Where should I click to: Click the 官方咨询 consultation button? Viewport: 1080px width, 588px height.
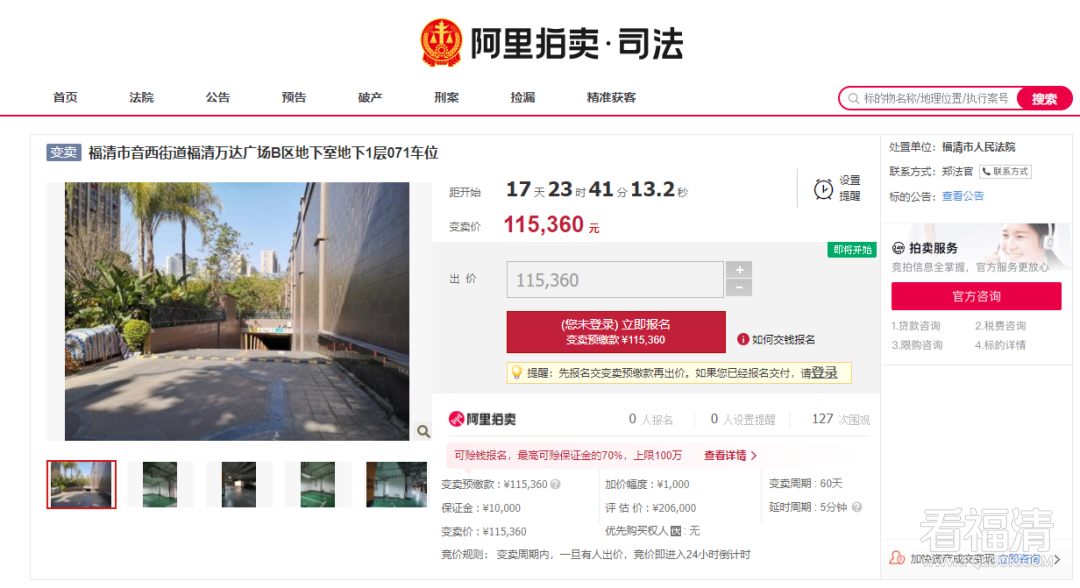[x=976, y=296]
